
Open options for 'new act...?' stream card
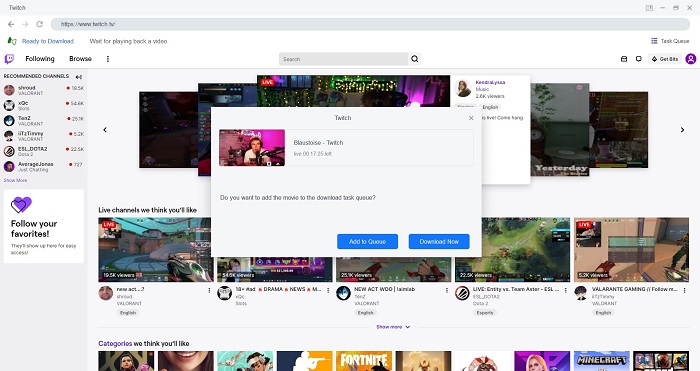[x=209, y=290]
